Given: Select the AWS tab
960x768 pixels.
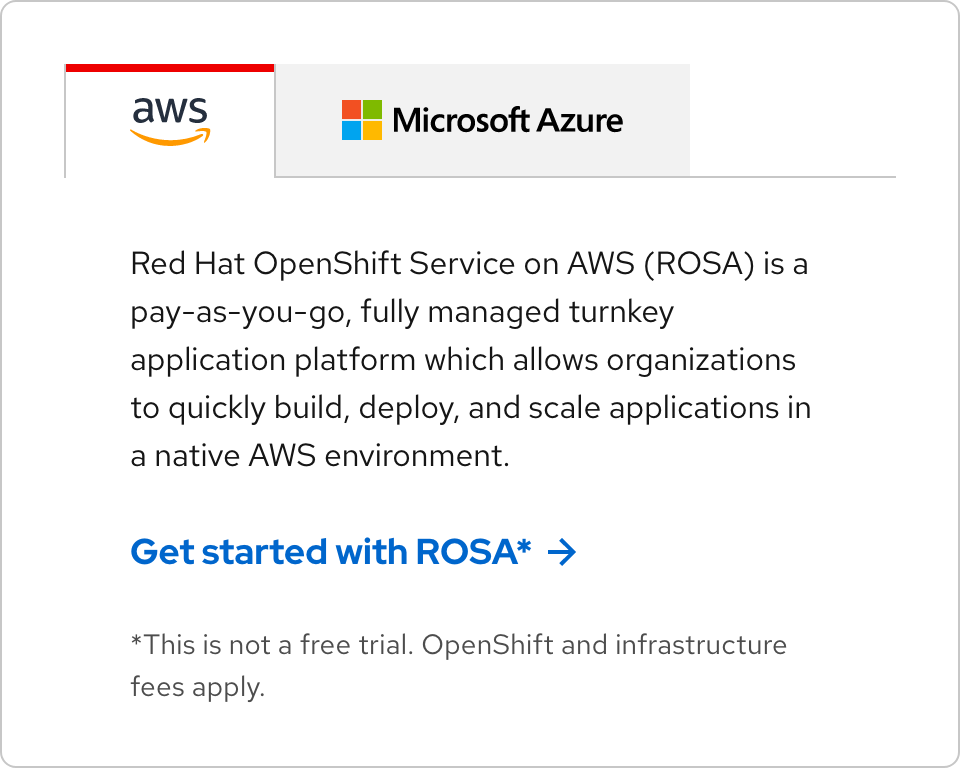Looking at the screenshot, I should coord(170,122).
